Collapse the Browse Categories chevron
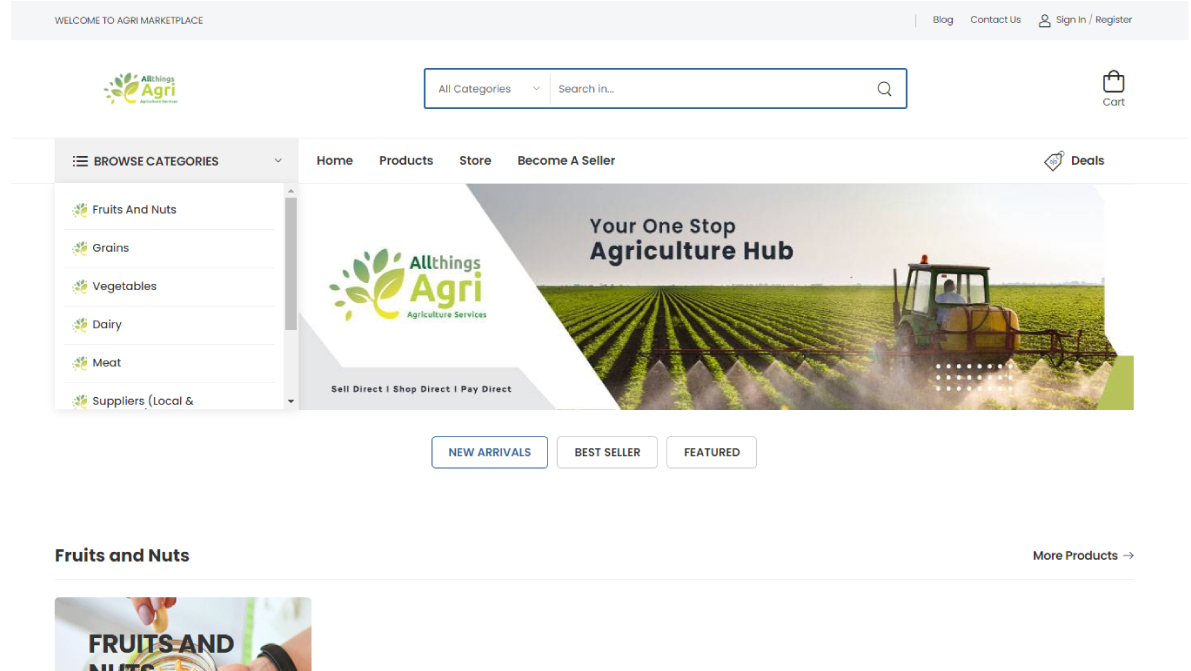Image resolution: width=1191 pixels, height=671 pixels. [x=278, y=161]
